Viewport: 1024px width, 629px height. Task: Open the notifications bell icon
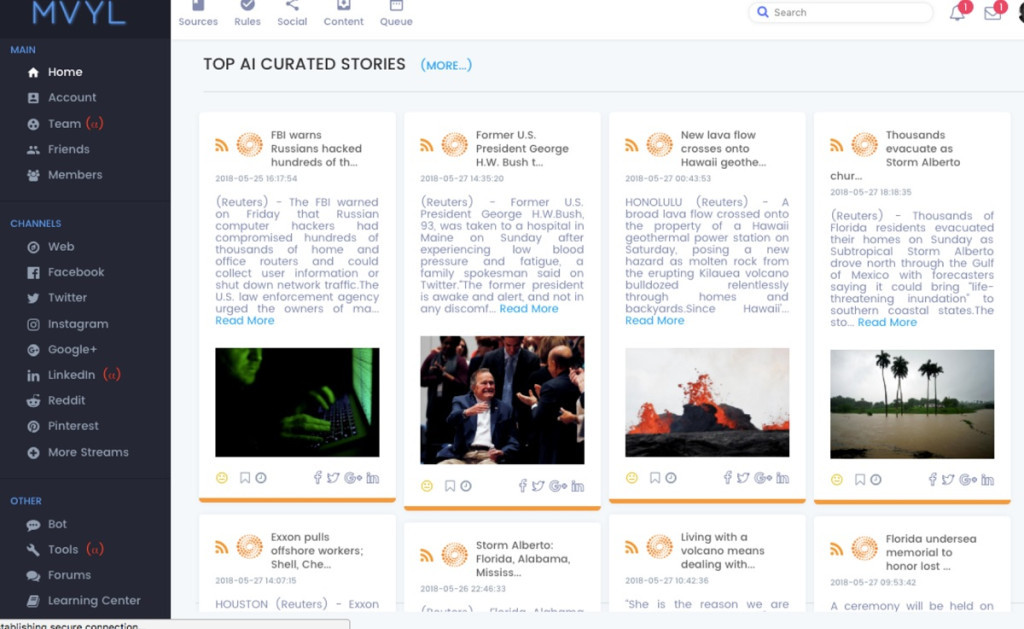tap(957, 13)
